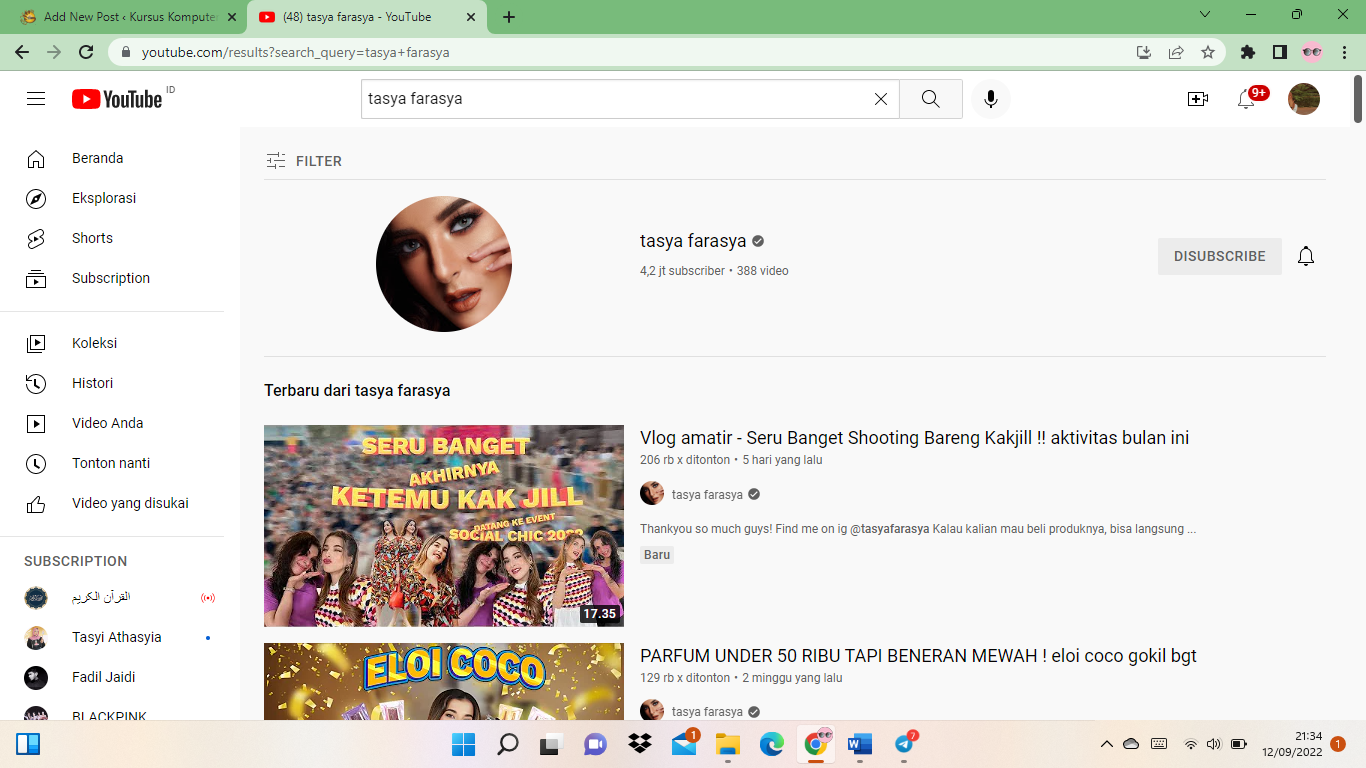Open Telegram from taskbar
This screenshot has width=1366, height=768.
pos(904,744)
